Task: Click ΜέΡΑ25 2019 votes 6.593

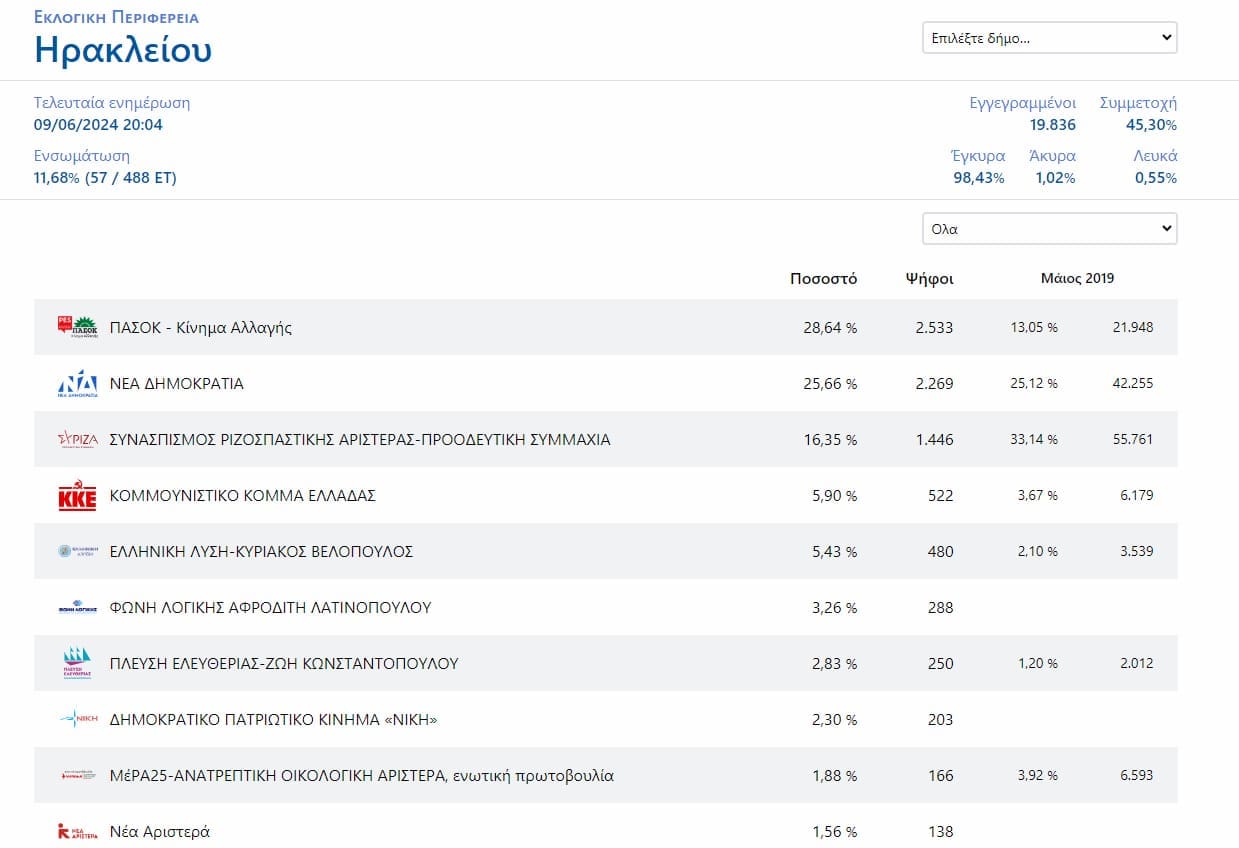Action: pyautogui.click(x=1135, y=775)
